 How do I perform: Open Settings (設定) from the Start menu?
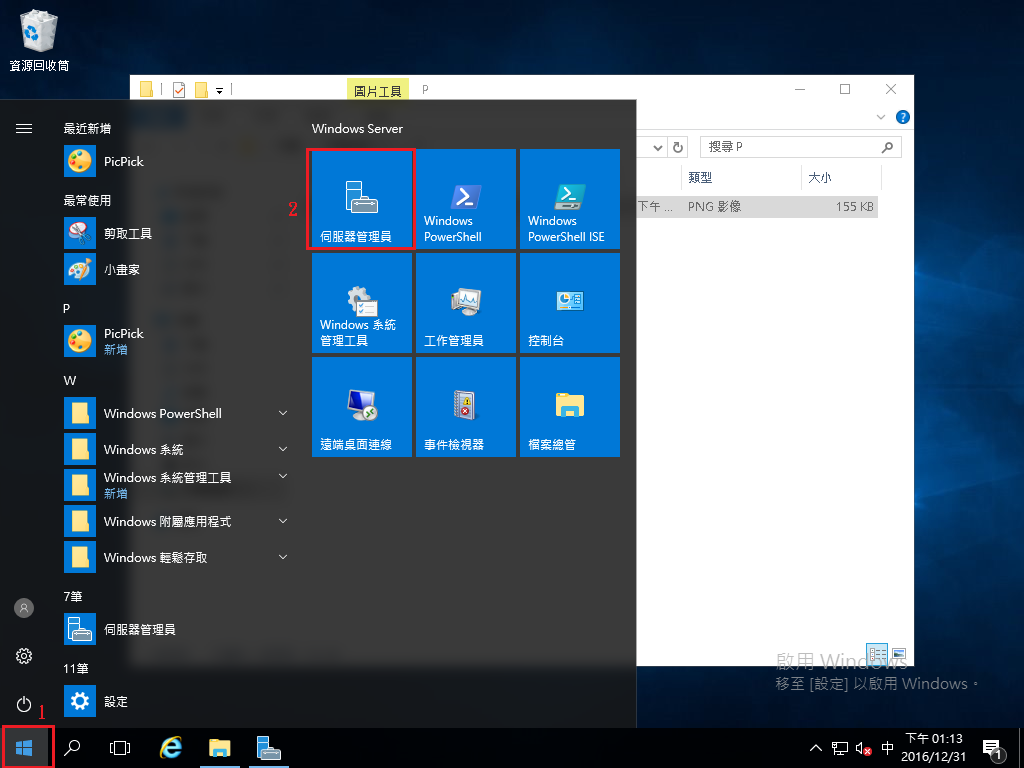click(113, 701)
